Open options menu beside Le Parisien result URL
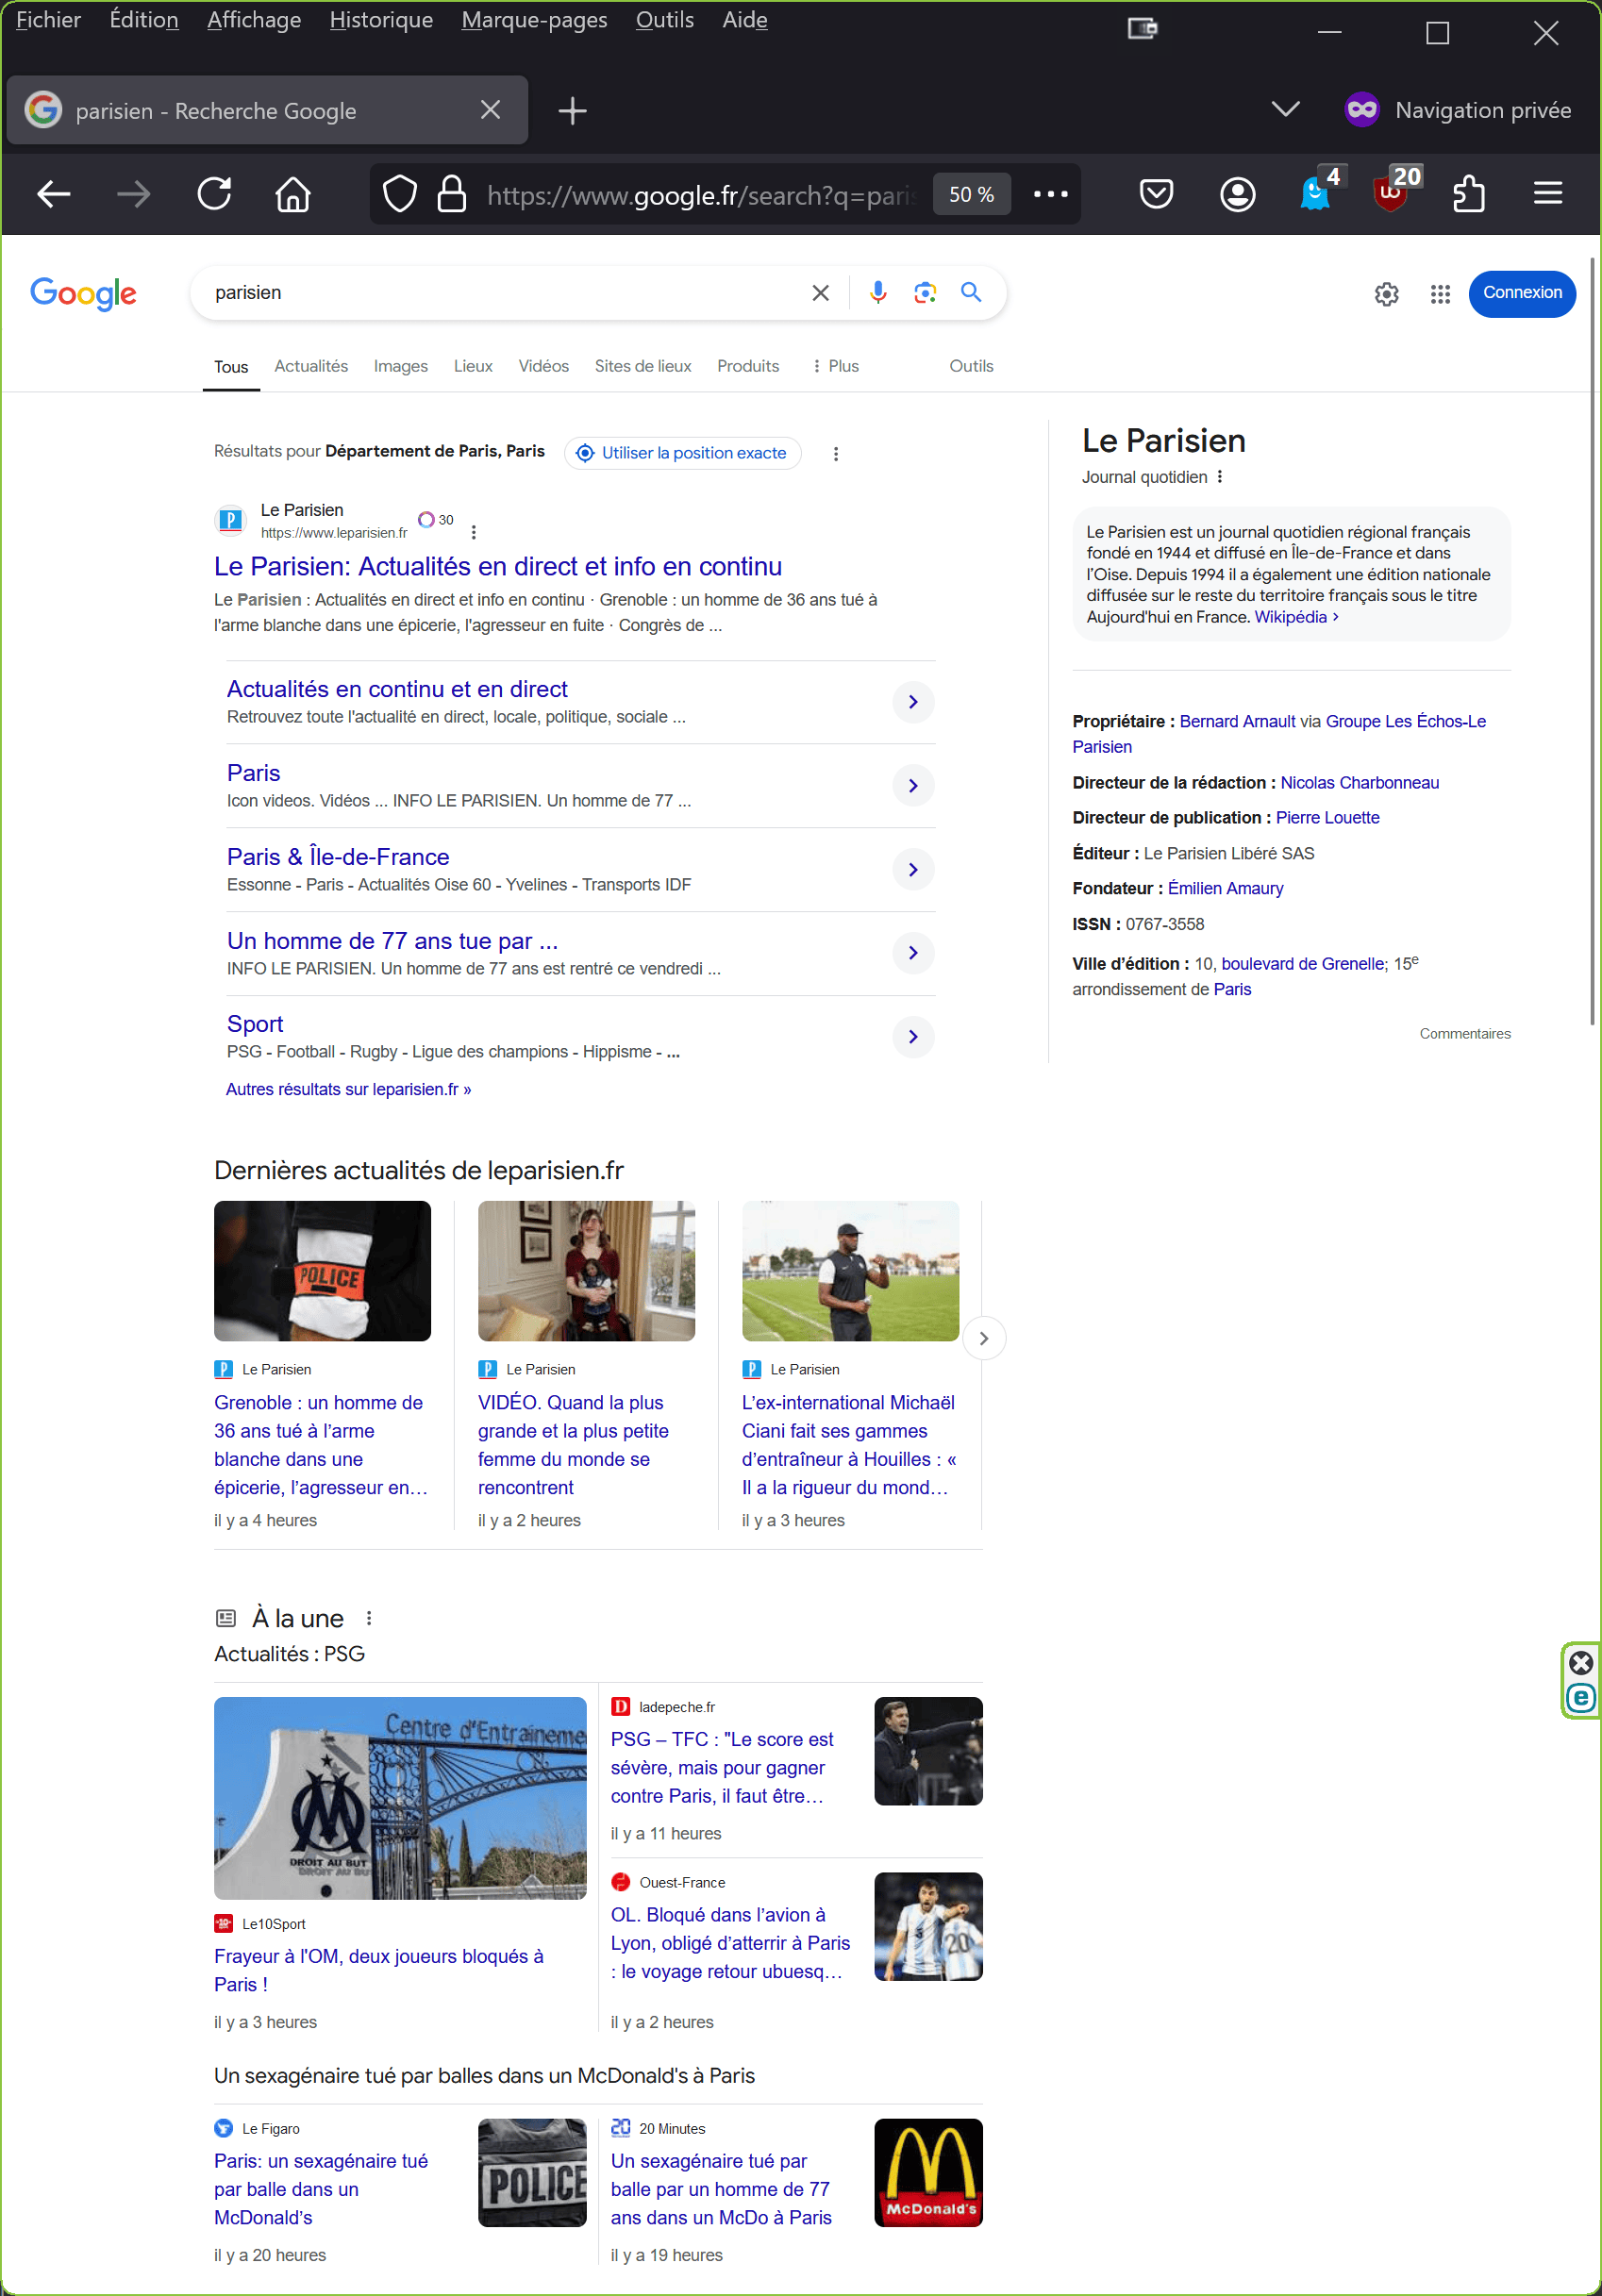The image size is (1602, 2296). (x=473, y=533)
